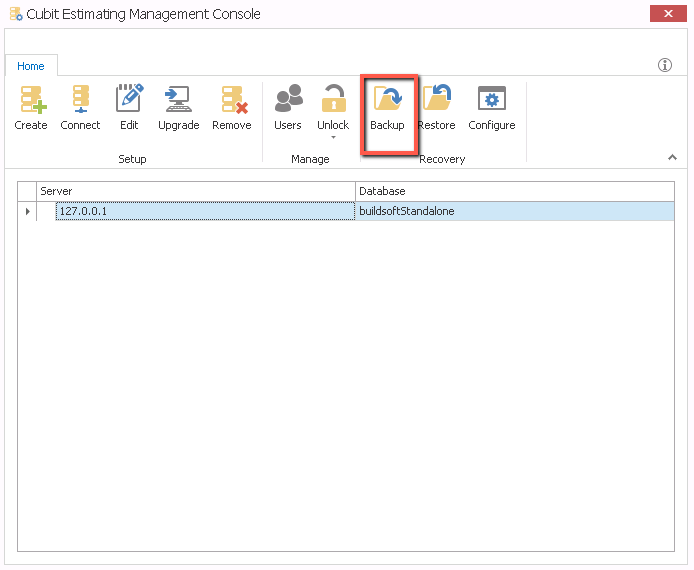Viewport: 694px width, 570px height.
Task: Collapse the ribbon with the chevron
Action: click(x=672, y=157)
